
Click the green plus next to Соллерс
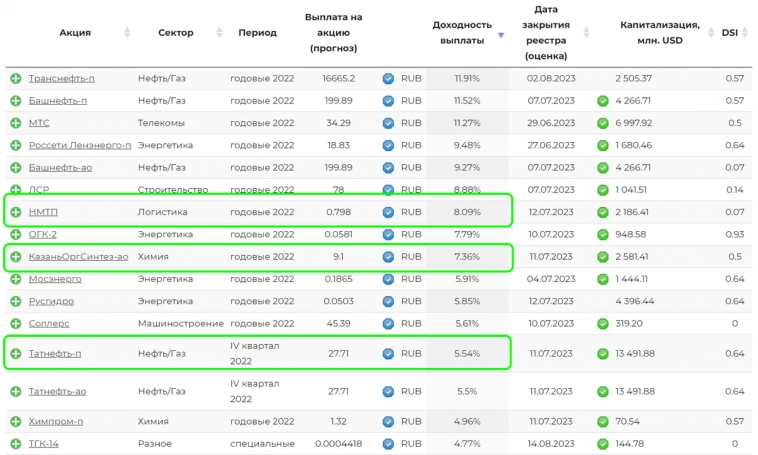pos(16,323)
